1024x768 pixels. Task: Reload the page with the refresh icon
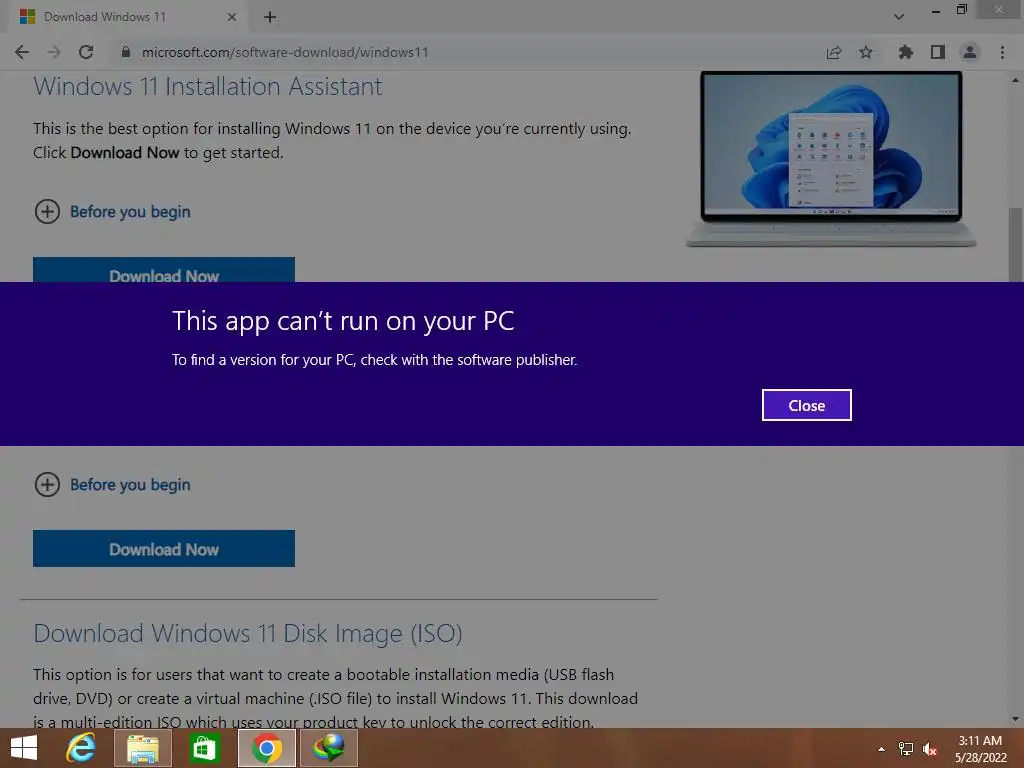86,52
